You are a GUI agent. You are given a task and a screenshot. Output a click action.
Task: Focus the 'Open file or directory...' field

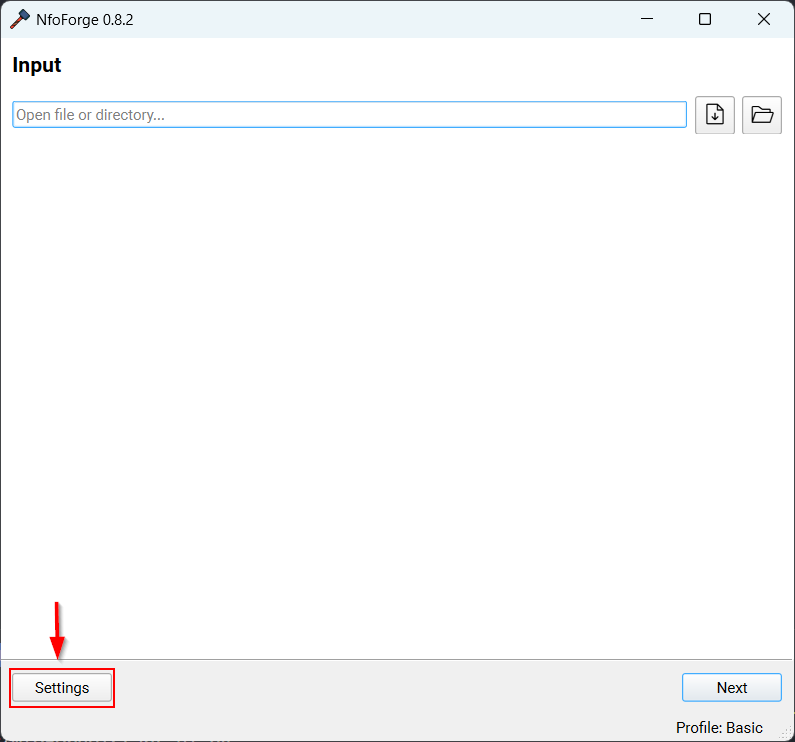[349, 115]
